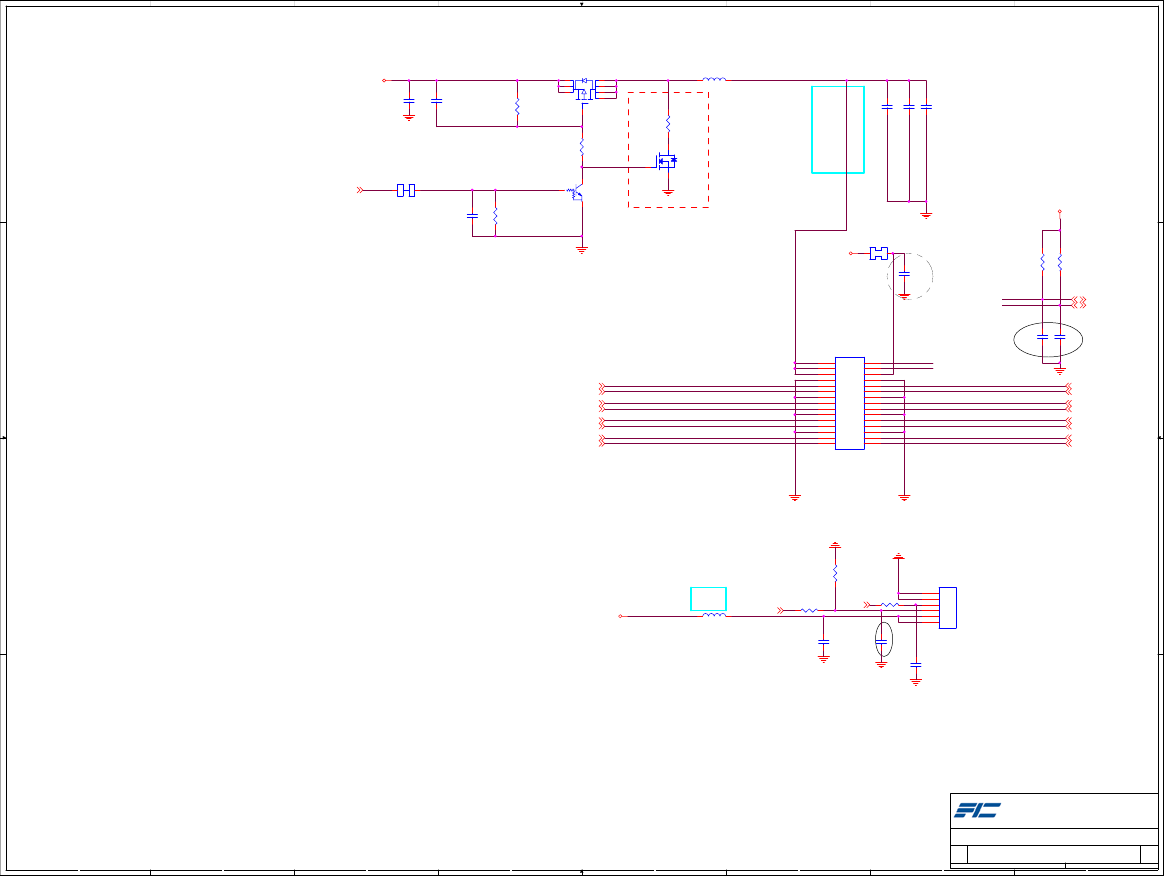Click ground symbol below the large oval
This screenshot has width=1164, height=876.
[x=1060, y=370]
